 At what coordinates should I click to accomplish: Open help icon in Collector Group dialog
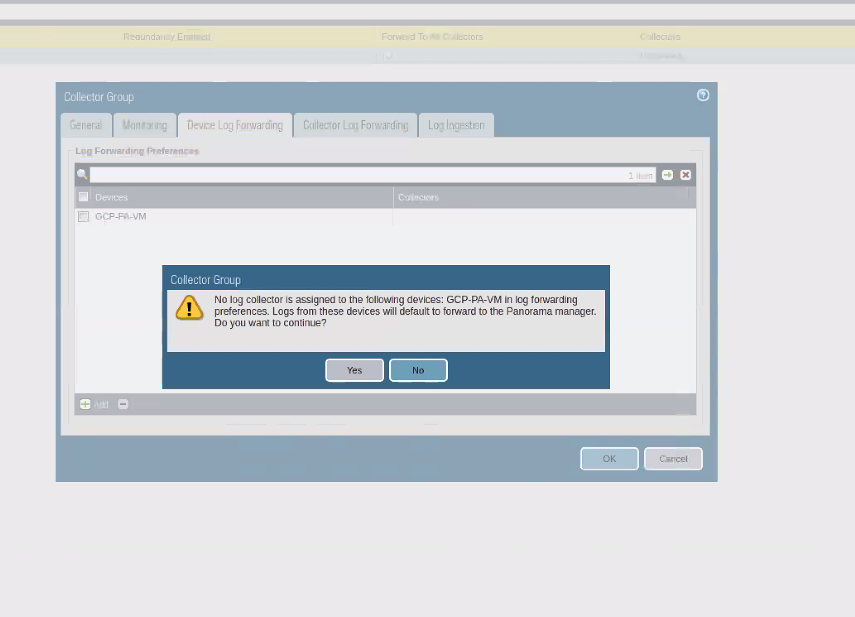click(x=703, y=95)
